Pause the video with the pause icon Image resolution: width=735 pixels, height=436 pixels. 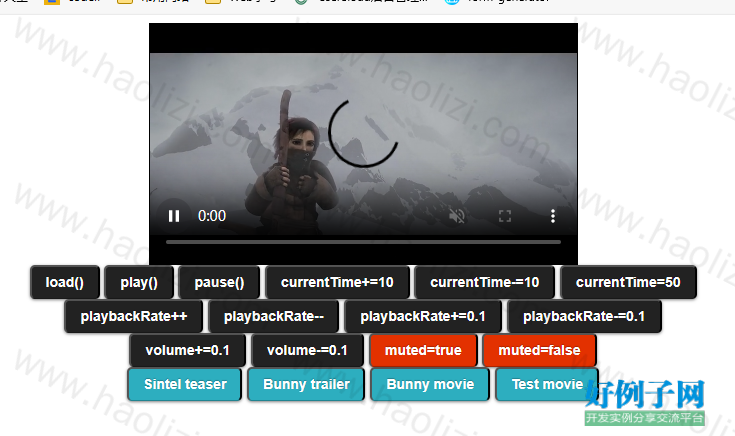click(174, 216)
